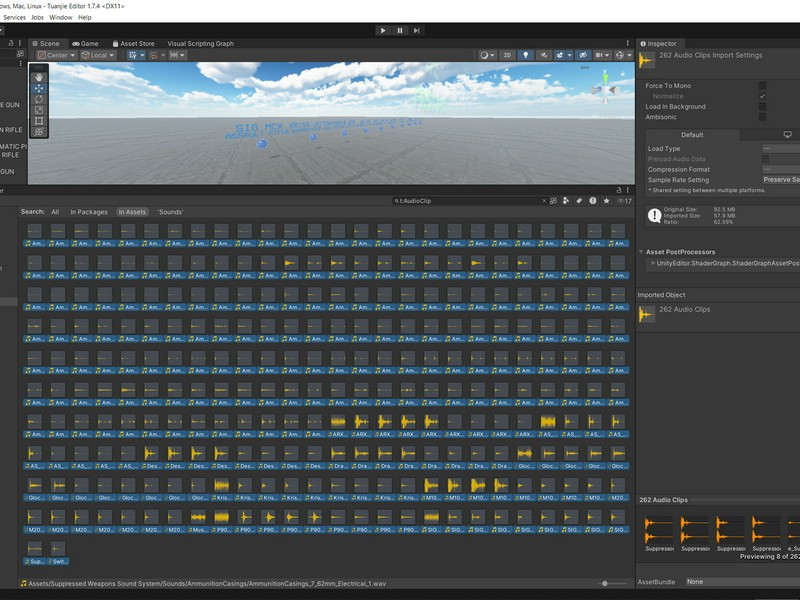Lock the Project panel with padlock icon
800x600 pixels.
tap(619, 190)
